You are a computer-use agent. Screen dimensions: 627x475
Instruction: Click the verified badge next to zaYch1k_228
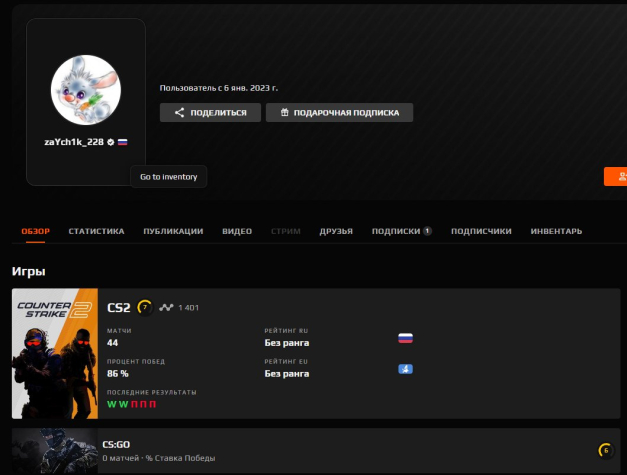pyautogui.click(x=111, y=142)
